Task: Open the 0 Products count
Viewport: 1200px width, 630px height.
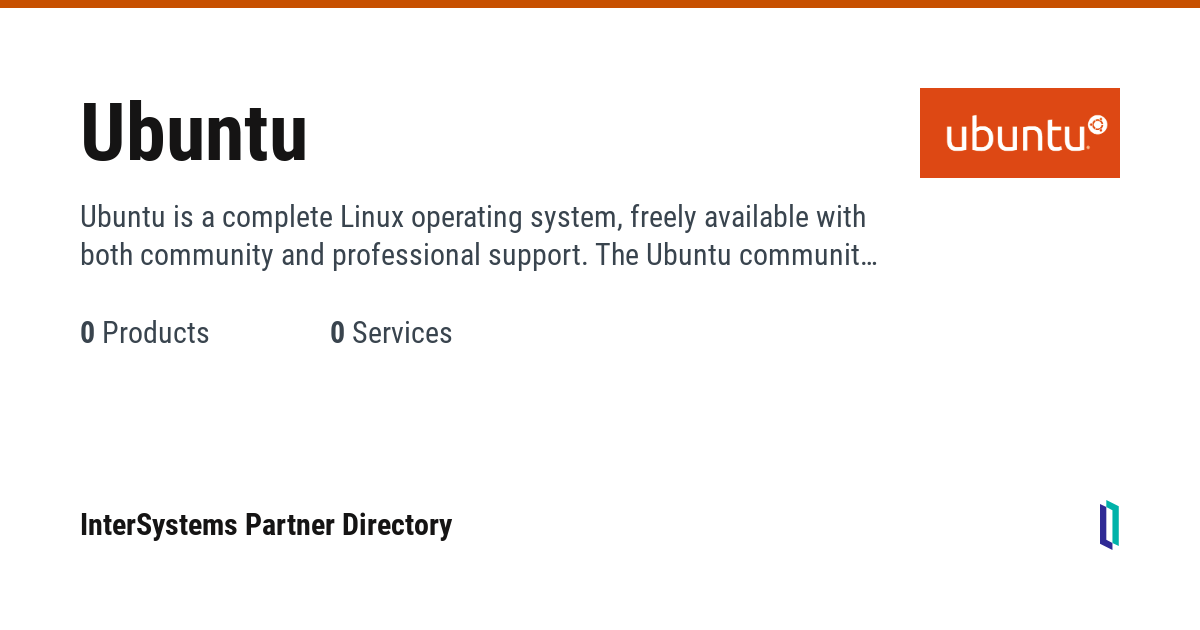Action: 145,333
